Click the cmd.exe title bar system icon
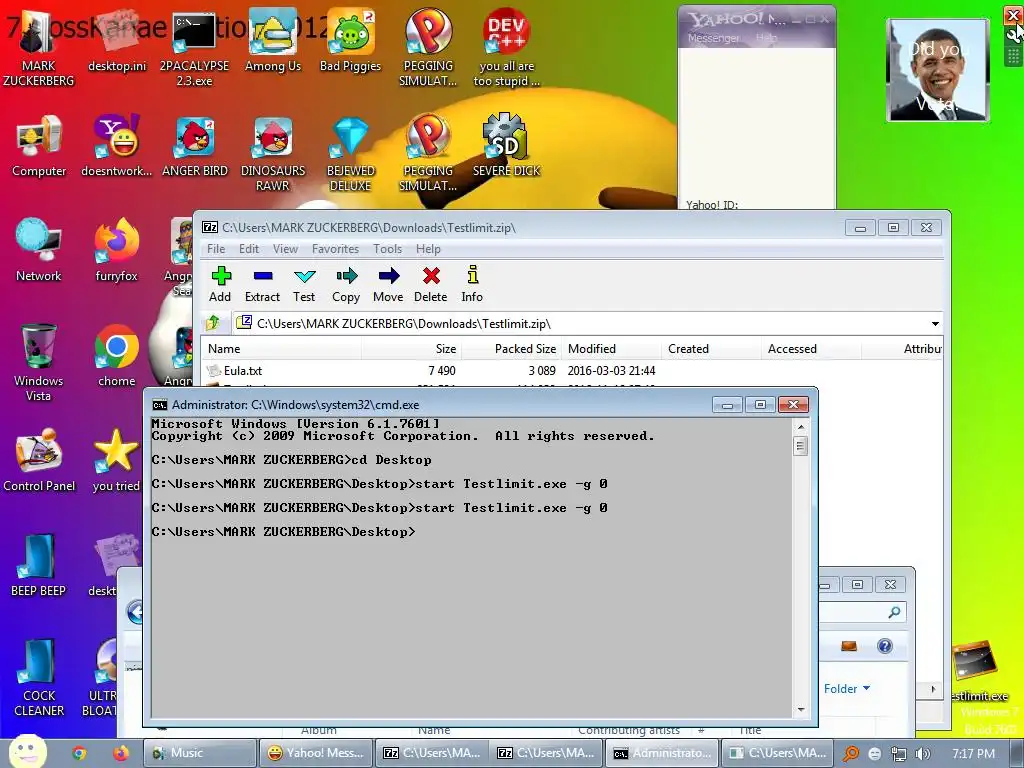This screenshot has height=768, width=1024. click(x=159, y=405)
